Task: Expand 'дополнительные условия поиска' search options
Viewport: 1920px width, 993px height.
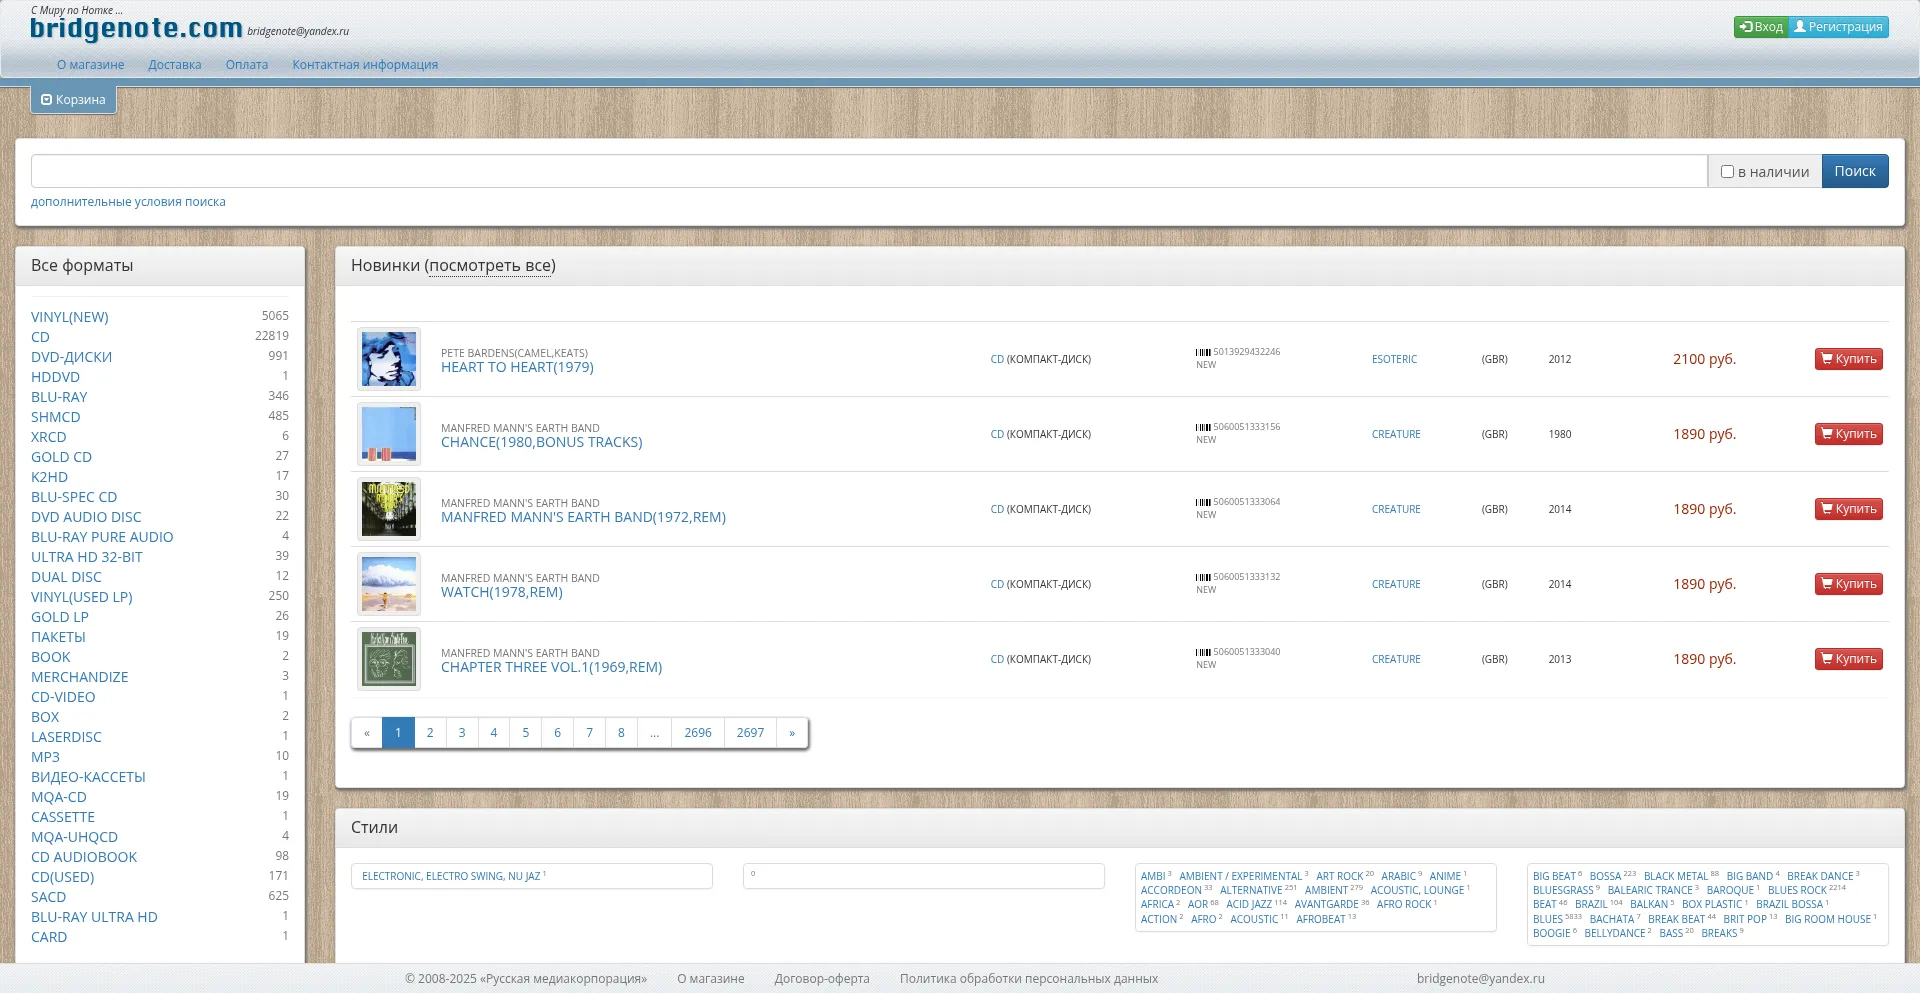Action: (128, 202)
